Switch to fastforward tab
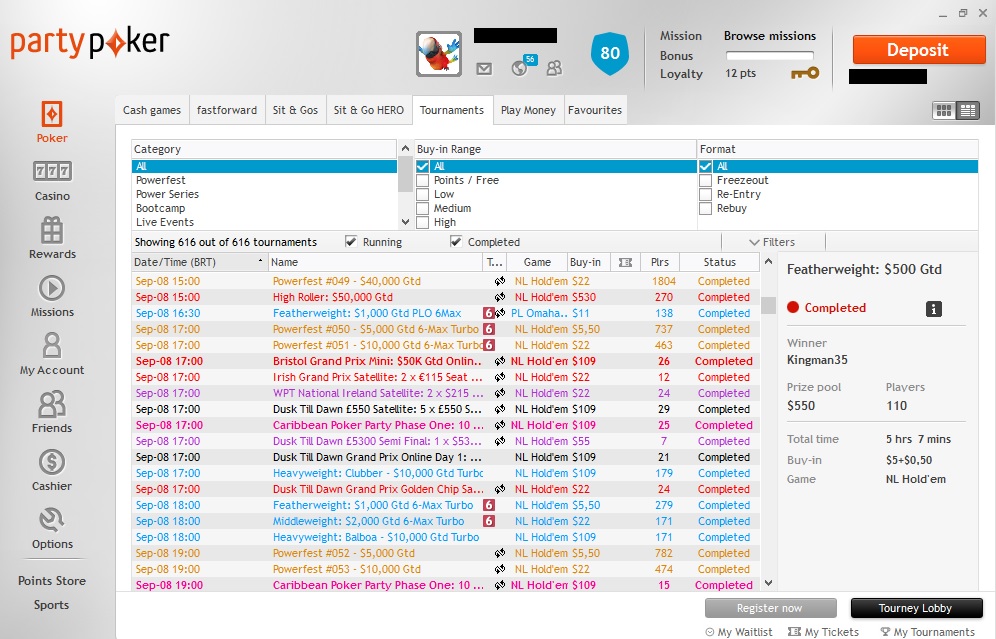The image size is (996, 639). 227,110
